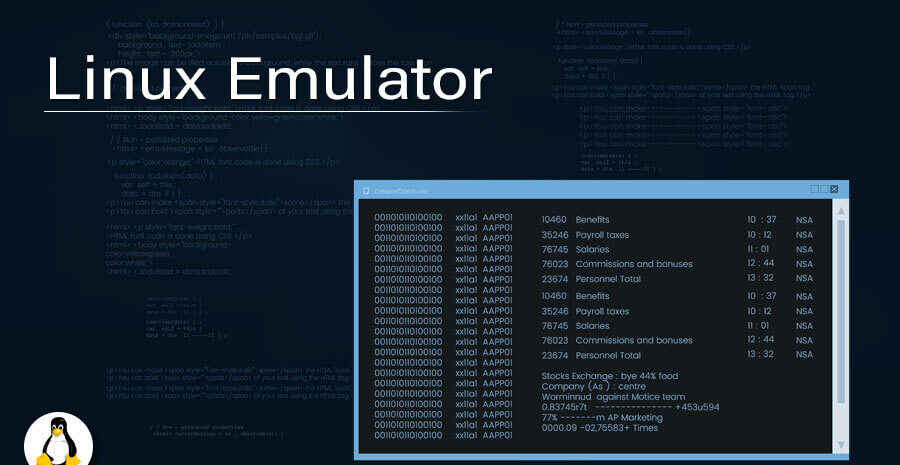Select the line "Stocks Exchange : bye 44% food"
900x465 pixels.
coord(610,376)
